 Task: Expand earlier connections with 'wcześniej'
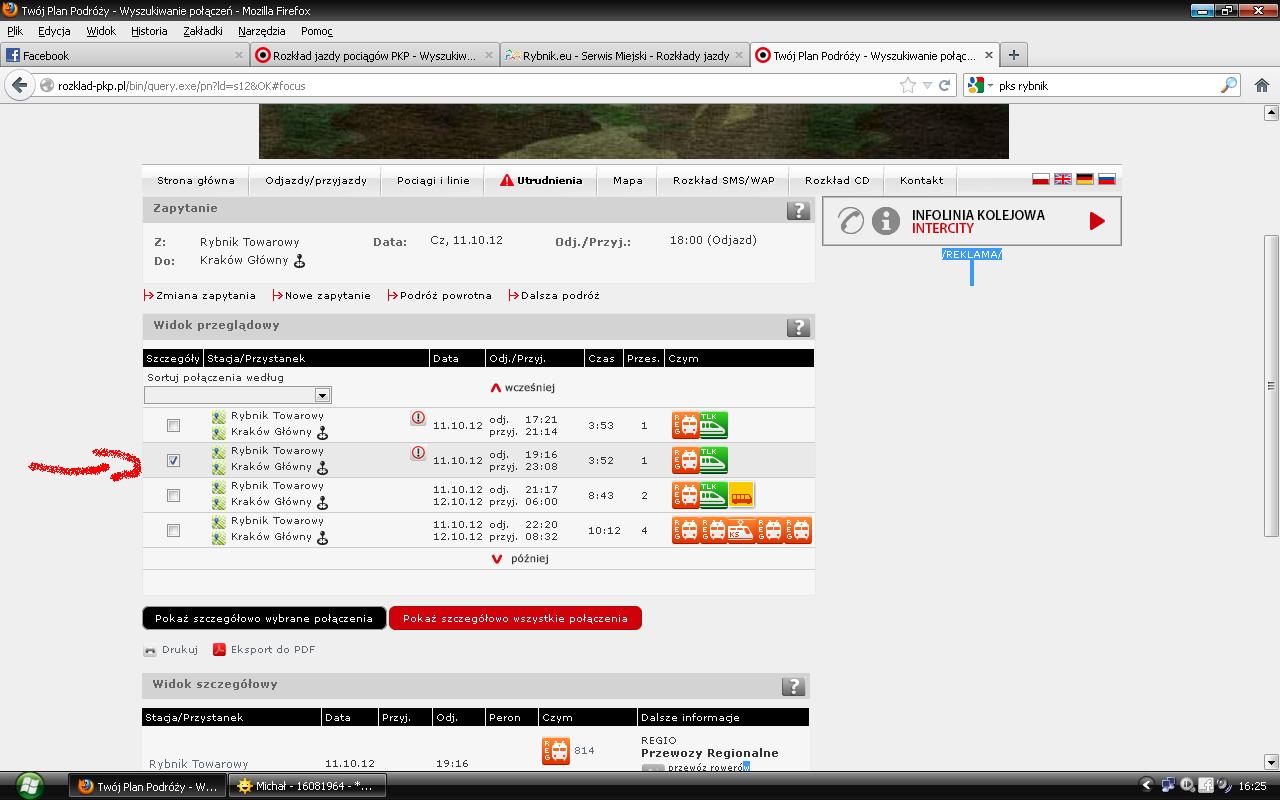click(x=522, y=387)
